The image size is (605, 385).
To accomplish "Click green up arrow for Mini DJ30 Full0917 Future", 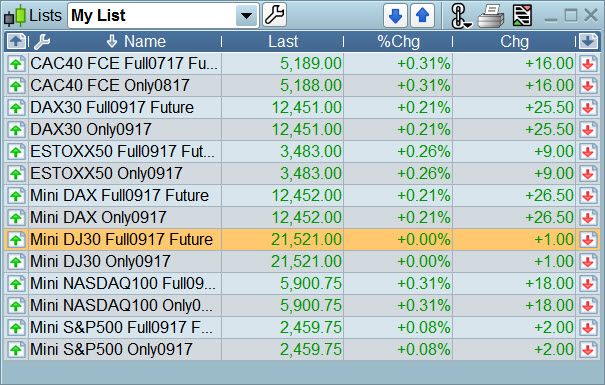I will coord(16,240).
